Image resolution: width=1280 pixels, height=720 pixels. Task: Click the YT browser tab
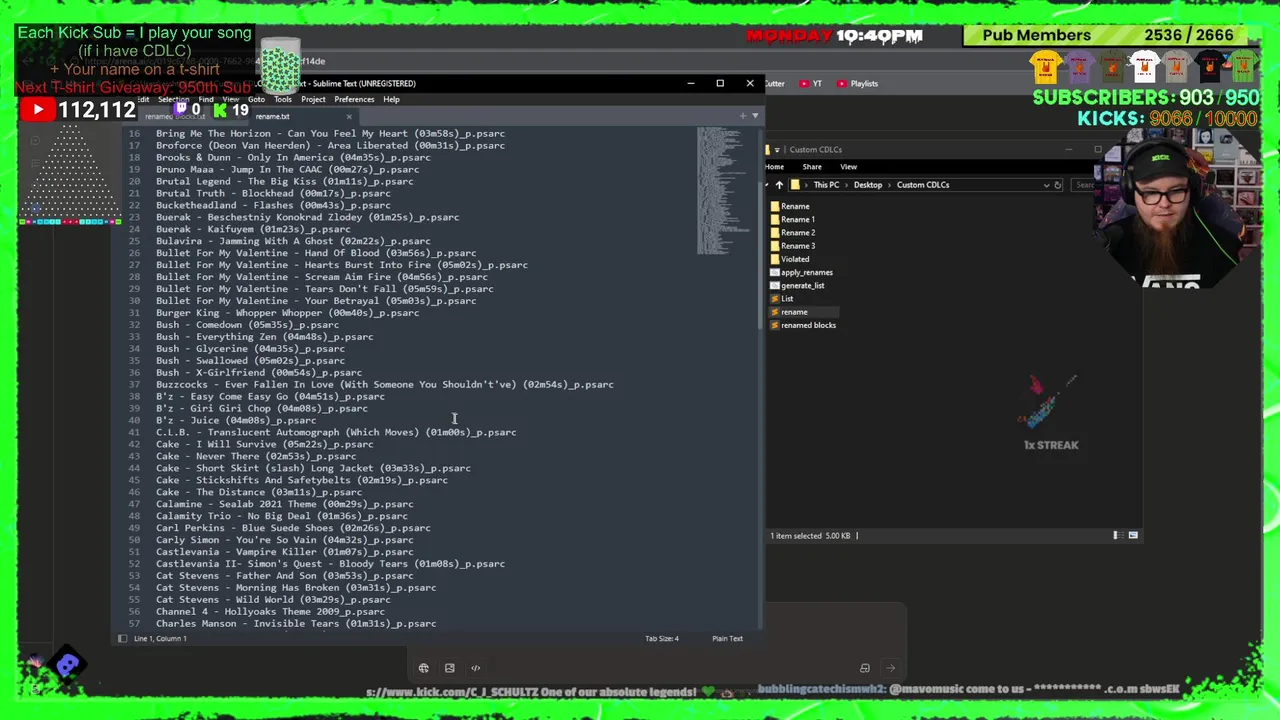tap(810, 84)
